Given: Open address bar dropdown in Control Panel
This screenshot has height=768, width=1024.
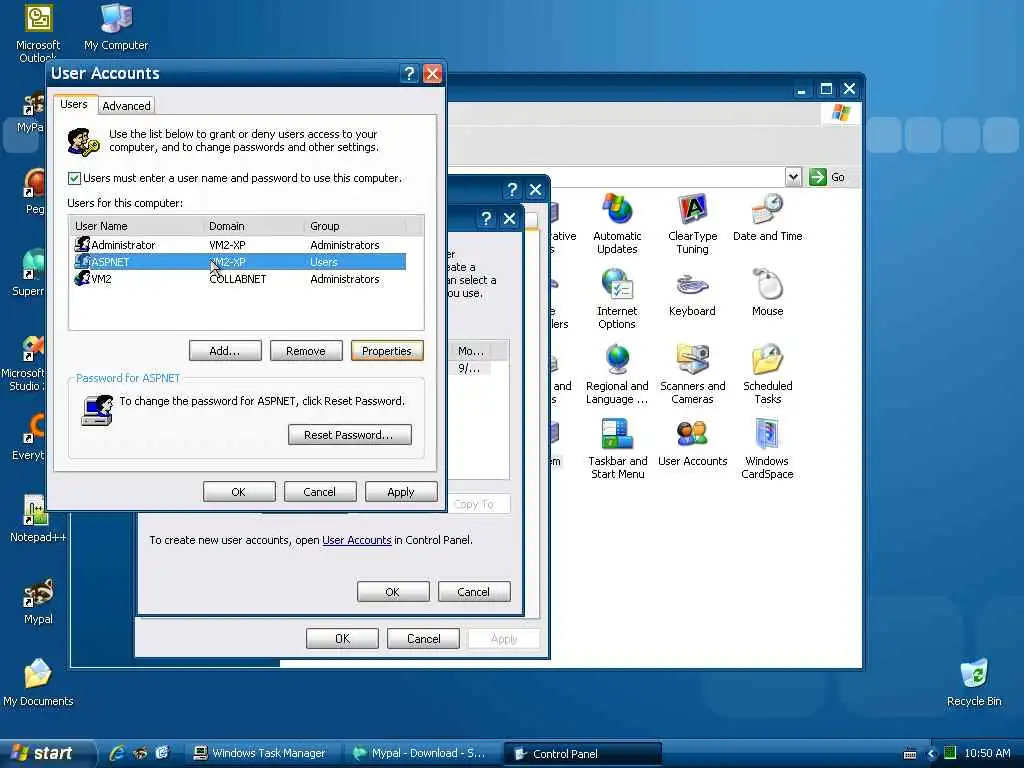Looking at the screenshot, I should [x=793, y=177].
